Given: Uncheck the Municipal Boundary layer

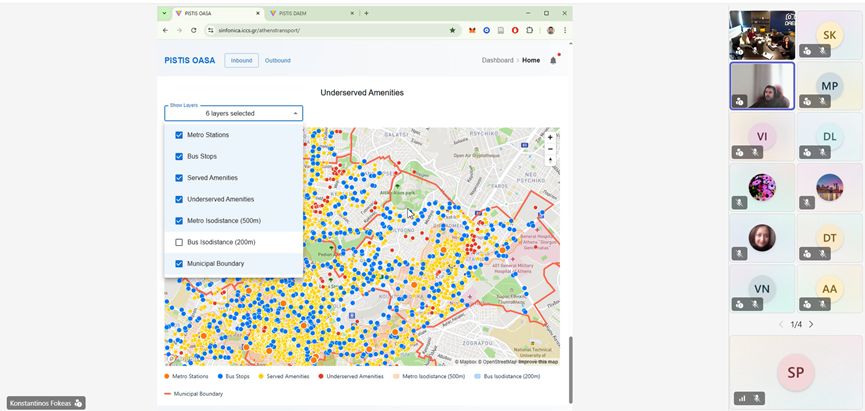Looking at the screenshot, I should 179,264.
